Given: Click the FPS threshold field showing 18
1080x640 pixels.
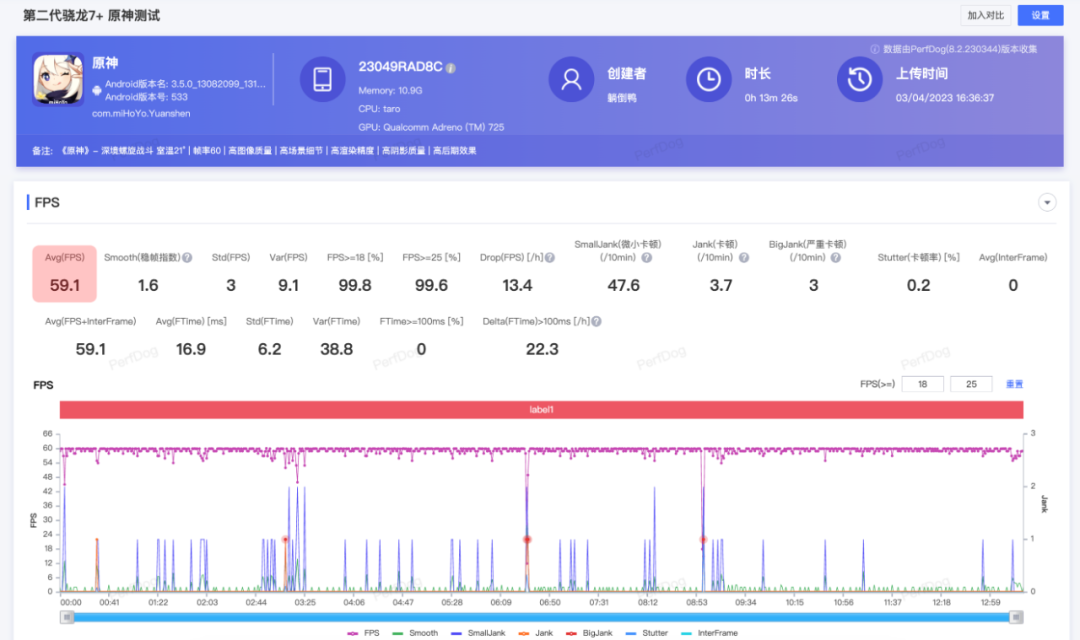Looking at the screenshot, I should tap(921, 384).
